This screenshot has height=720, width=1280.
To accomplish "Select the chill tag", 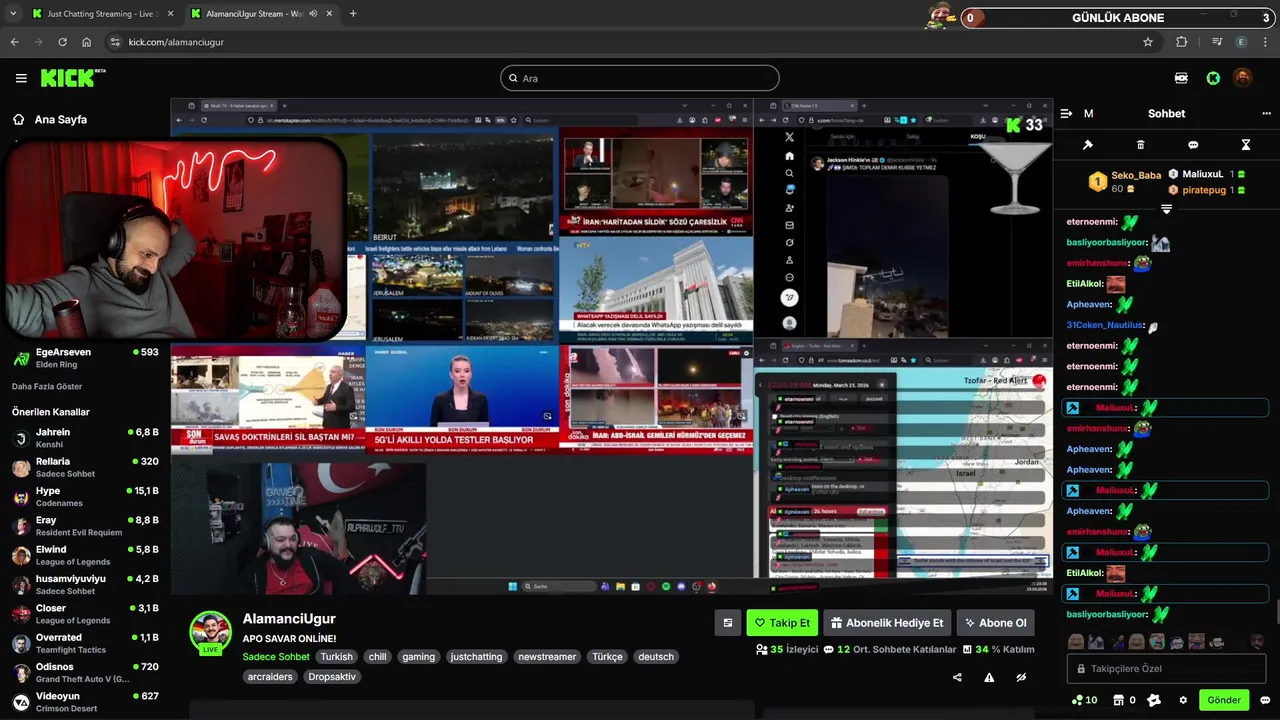I will tap(377, 657).
